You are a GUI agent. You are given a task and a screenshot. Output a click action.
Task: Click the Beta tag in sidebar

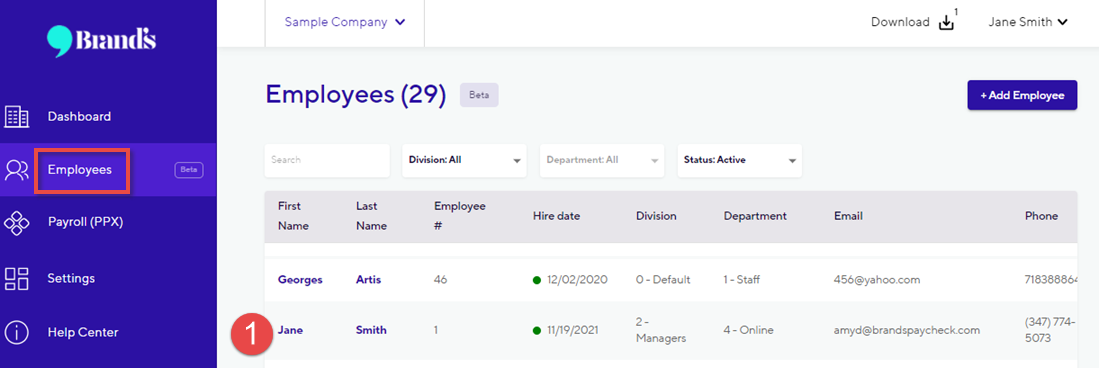pyautogui.click(x=189, y=170)
